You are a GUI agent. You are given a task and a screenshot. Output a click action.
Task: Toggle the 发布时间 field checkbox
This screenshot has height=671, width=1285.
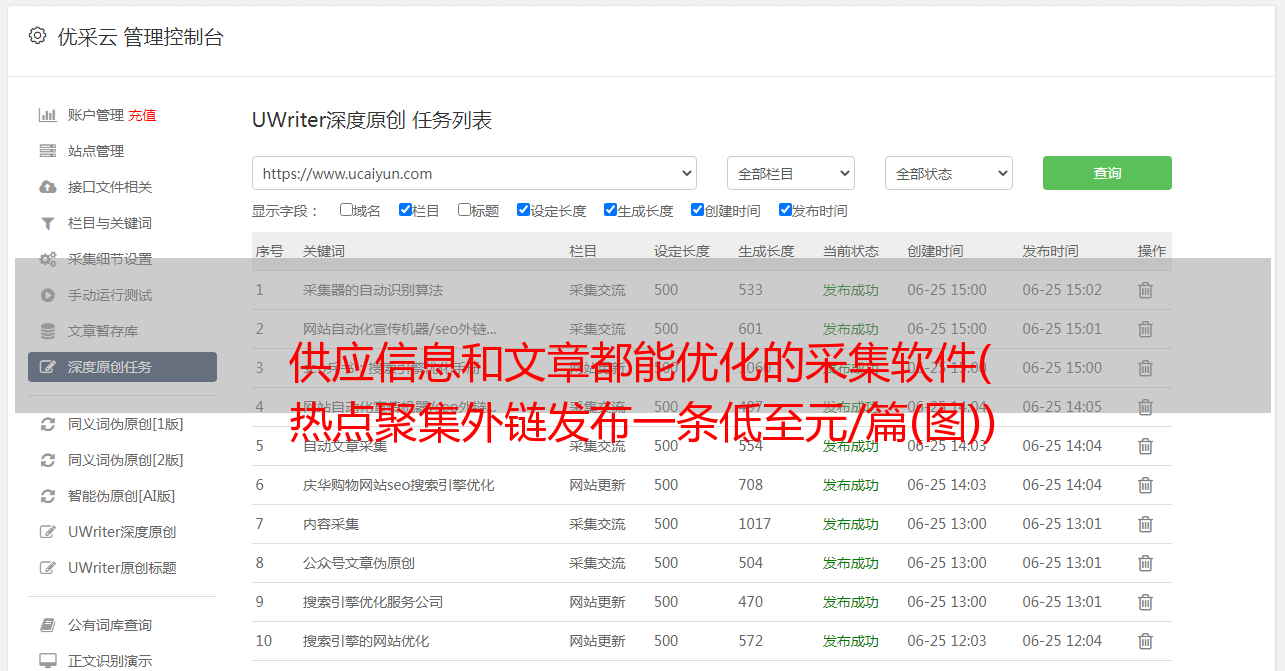(x=785, y=210)
